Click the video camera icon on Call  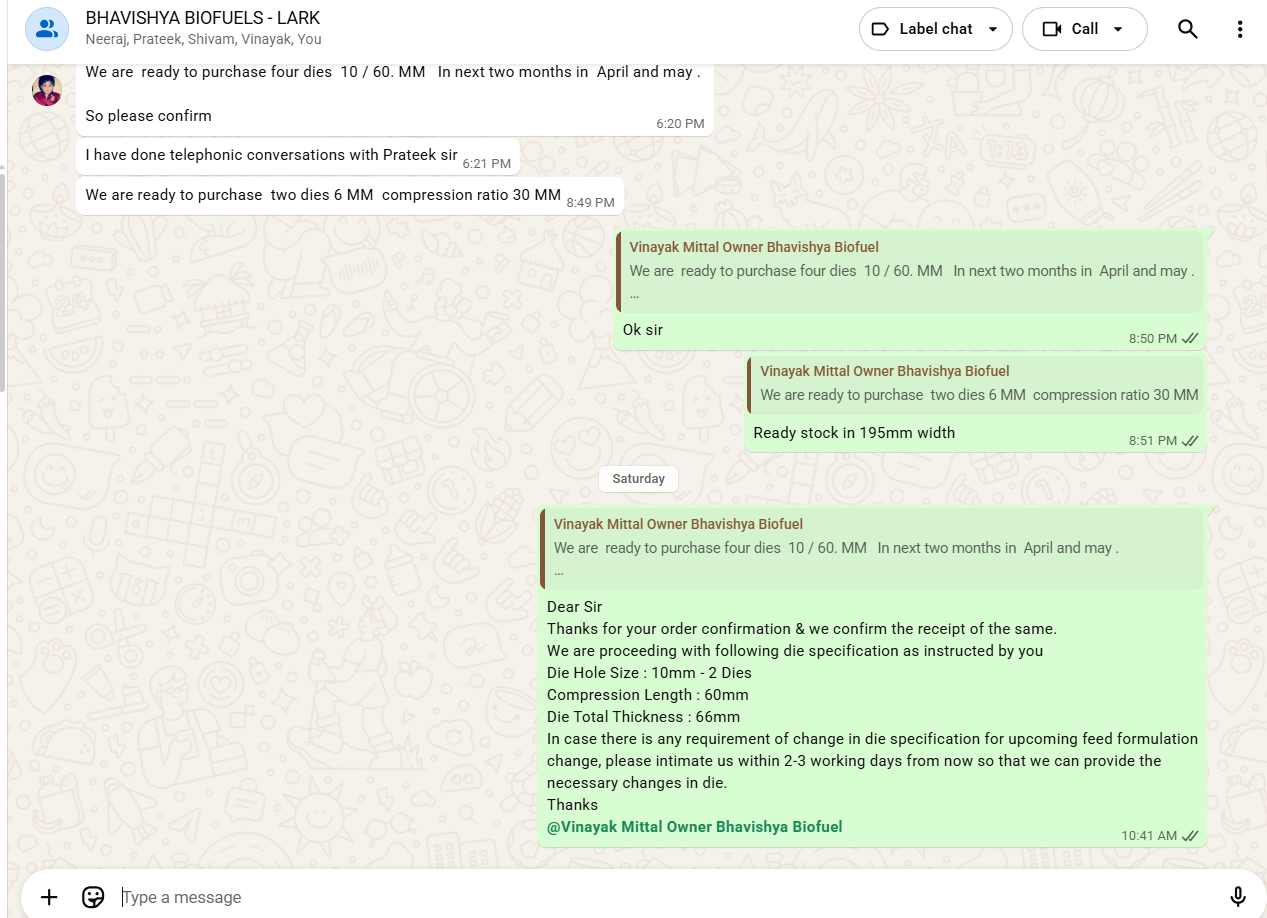tap(1051, 29)
